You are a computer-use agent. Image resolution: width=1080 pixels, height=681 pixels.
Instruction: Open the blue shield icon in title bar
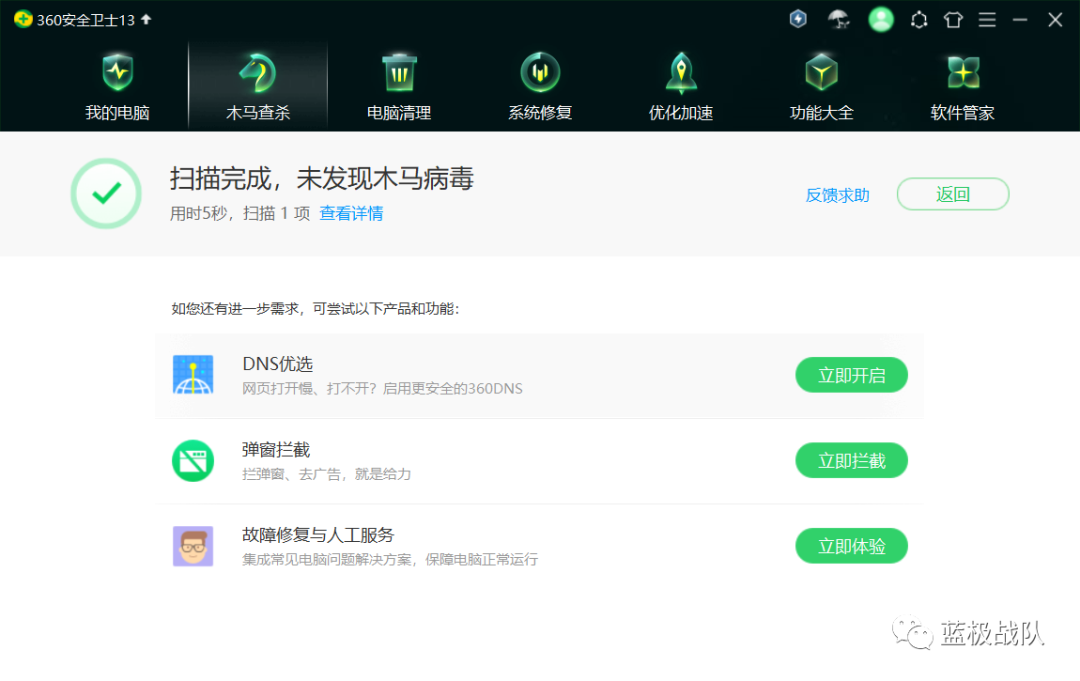(798, 19)
